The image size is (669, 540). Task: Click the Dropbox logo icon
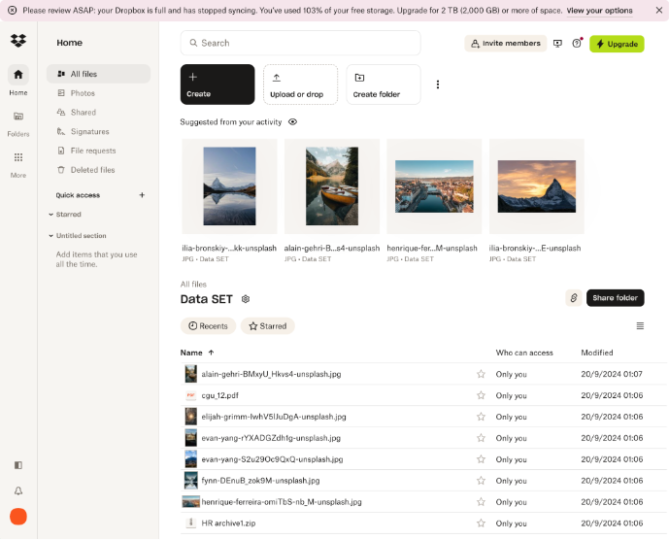(x=18, y=41)
